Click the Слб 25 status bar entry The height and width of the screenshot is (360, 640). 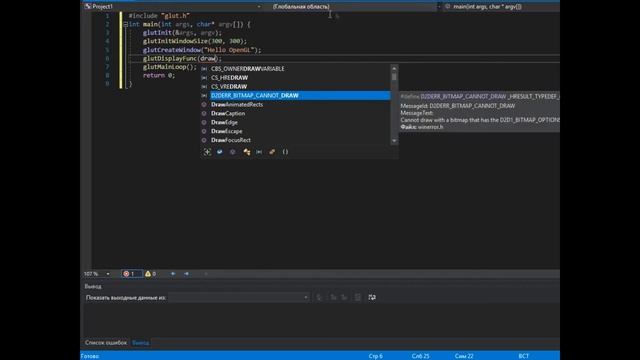point(420,356)
